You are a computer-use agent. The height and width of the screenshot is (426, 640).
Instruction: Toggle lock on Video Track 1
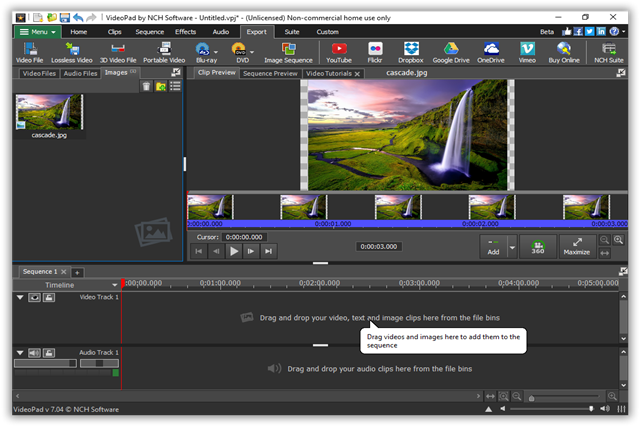tap(49, 297)
